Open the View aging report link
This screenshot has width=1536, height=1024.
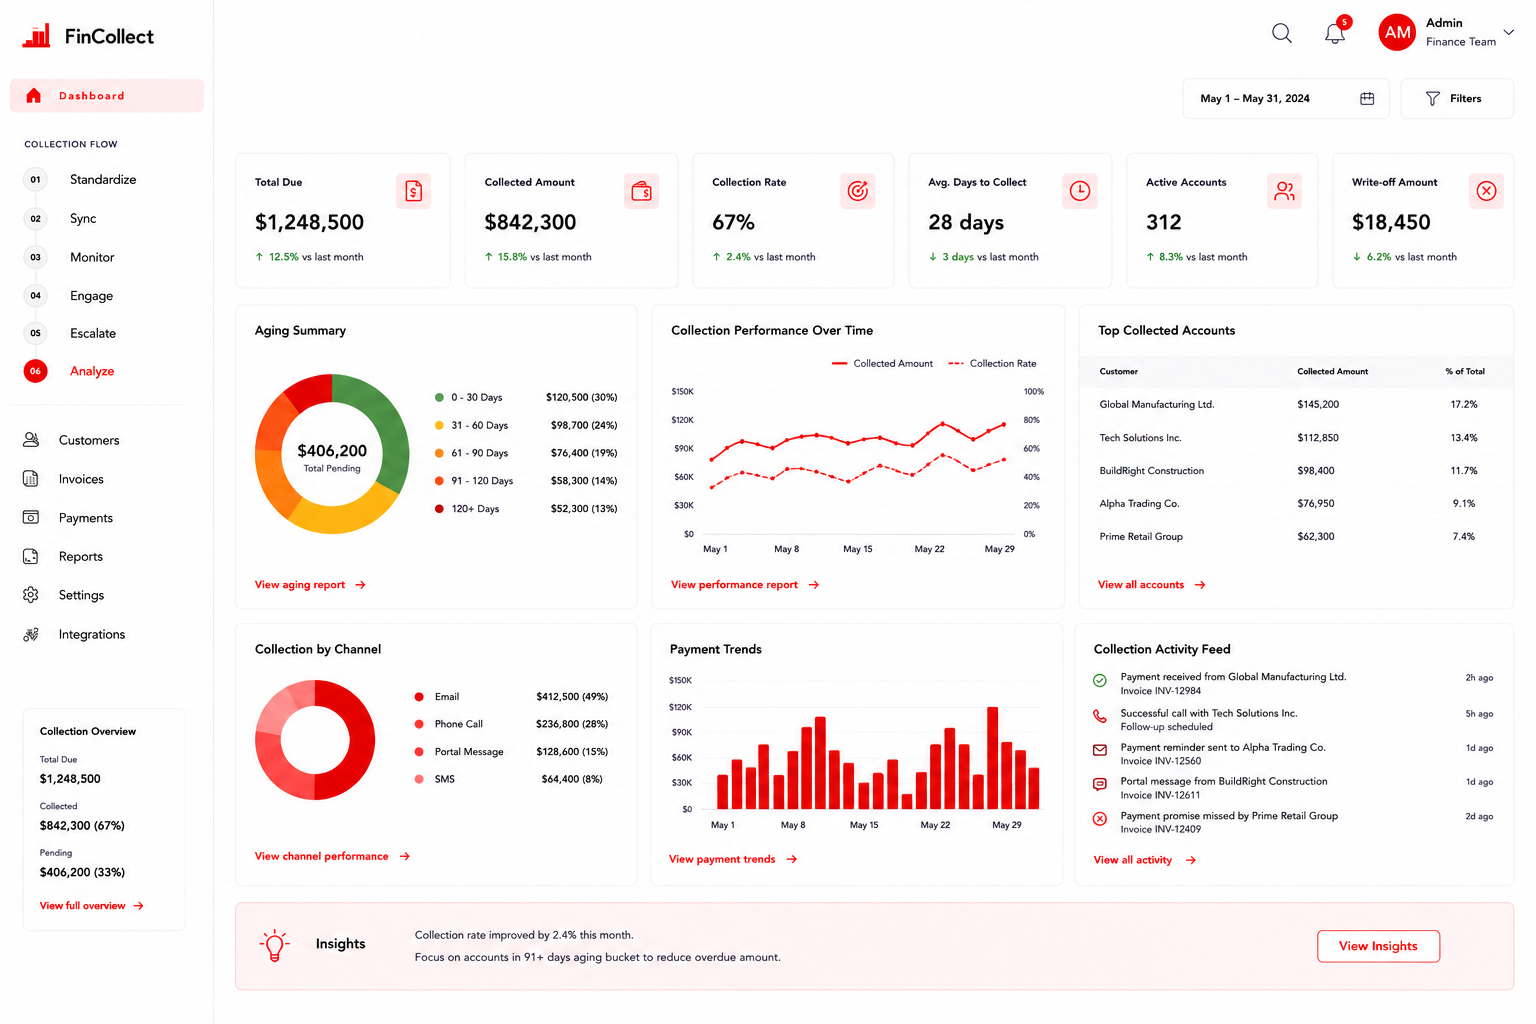pyautogui.click(x=310, y=585)
